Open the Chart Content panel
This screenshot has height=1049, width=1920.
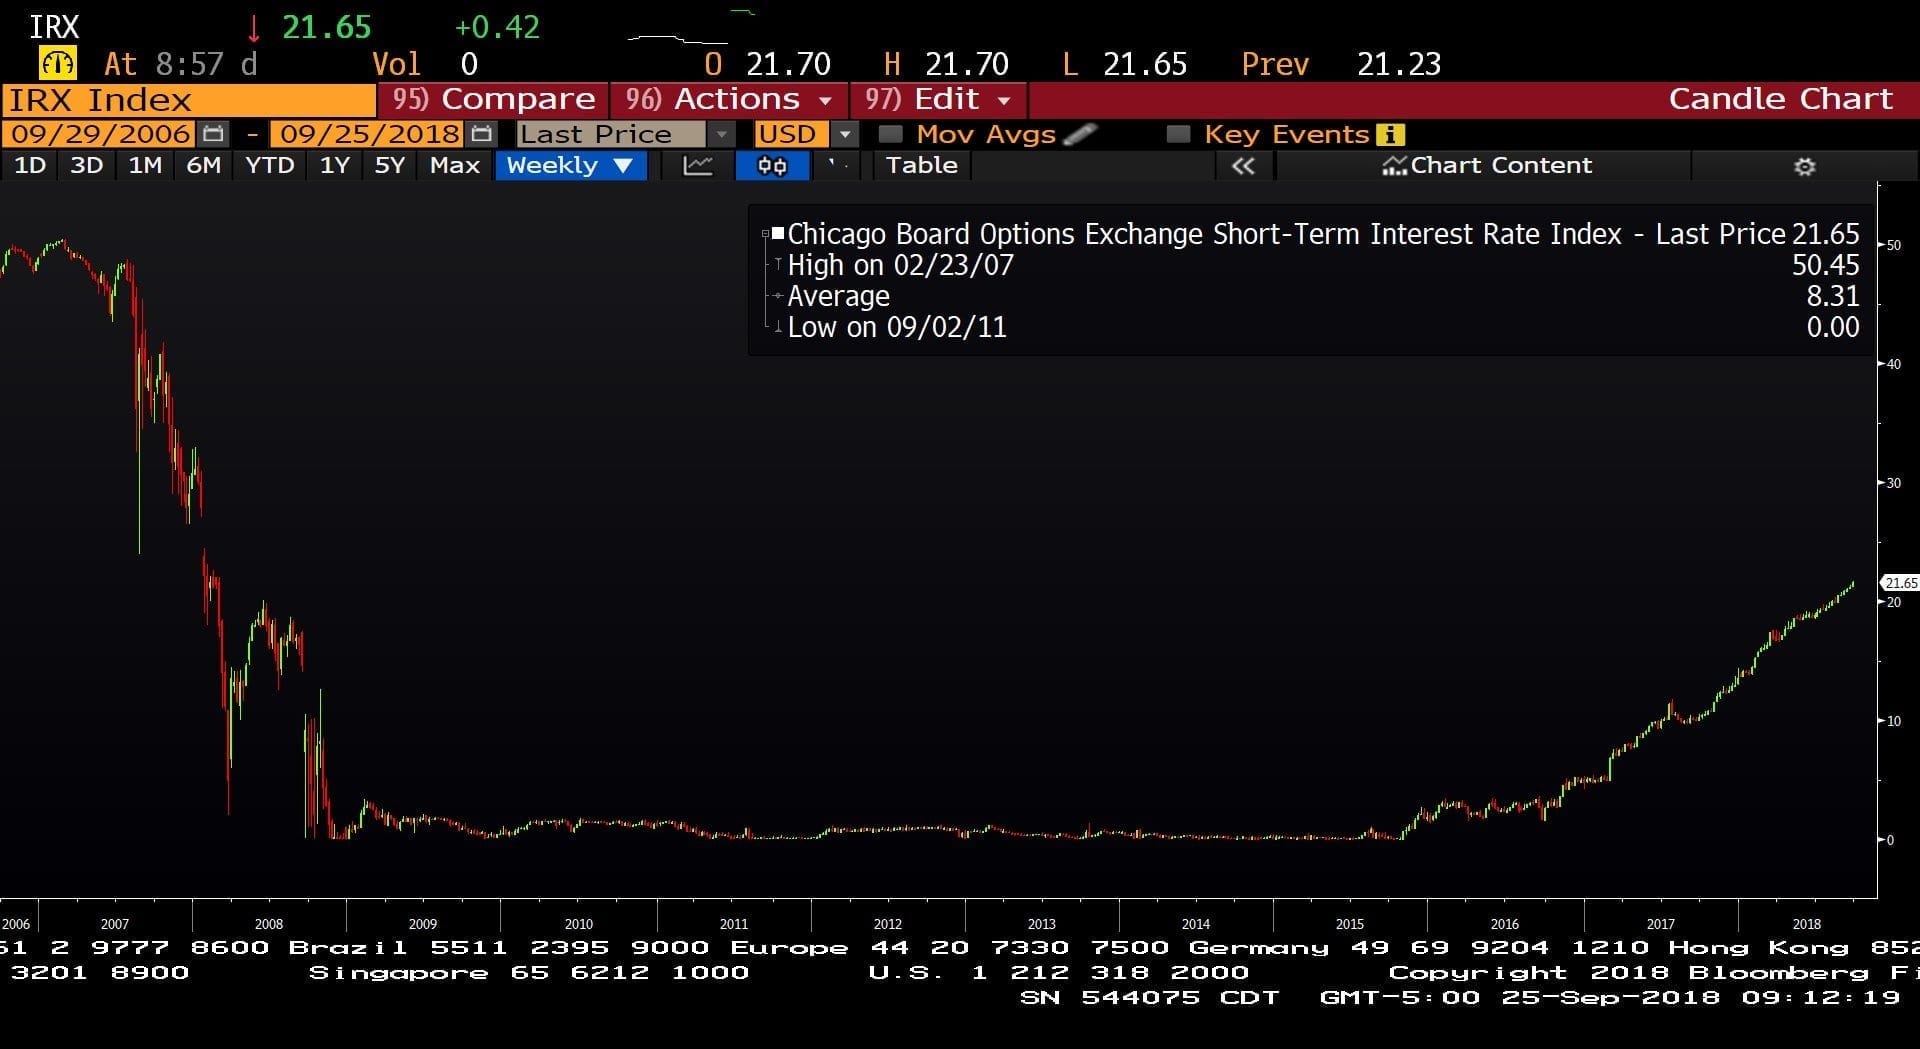coord(1487,166)
